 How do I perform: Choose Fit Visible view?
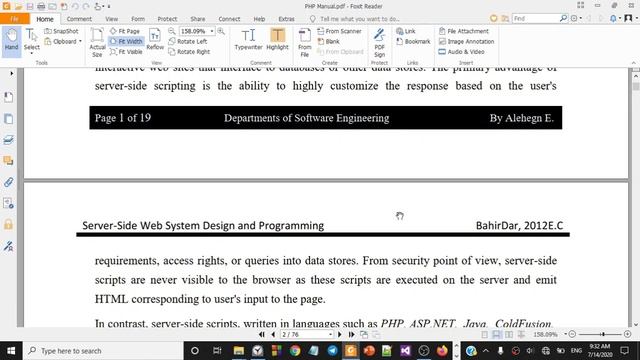click(x=126, y=52)
